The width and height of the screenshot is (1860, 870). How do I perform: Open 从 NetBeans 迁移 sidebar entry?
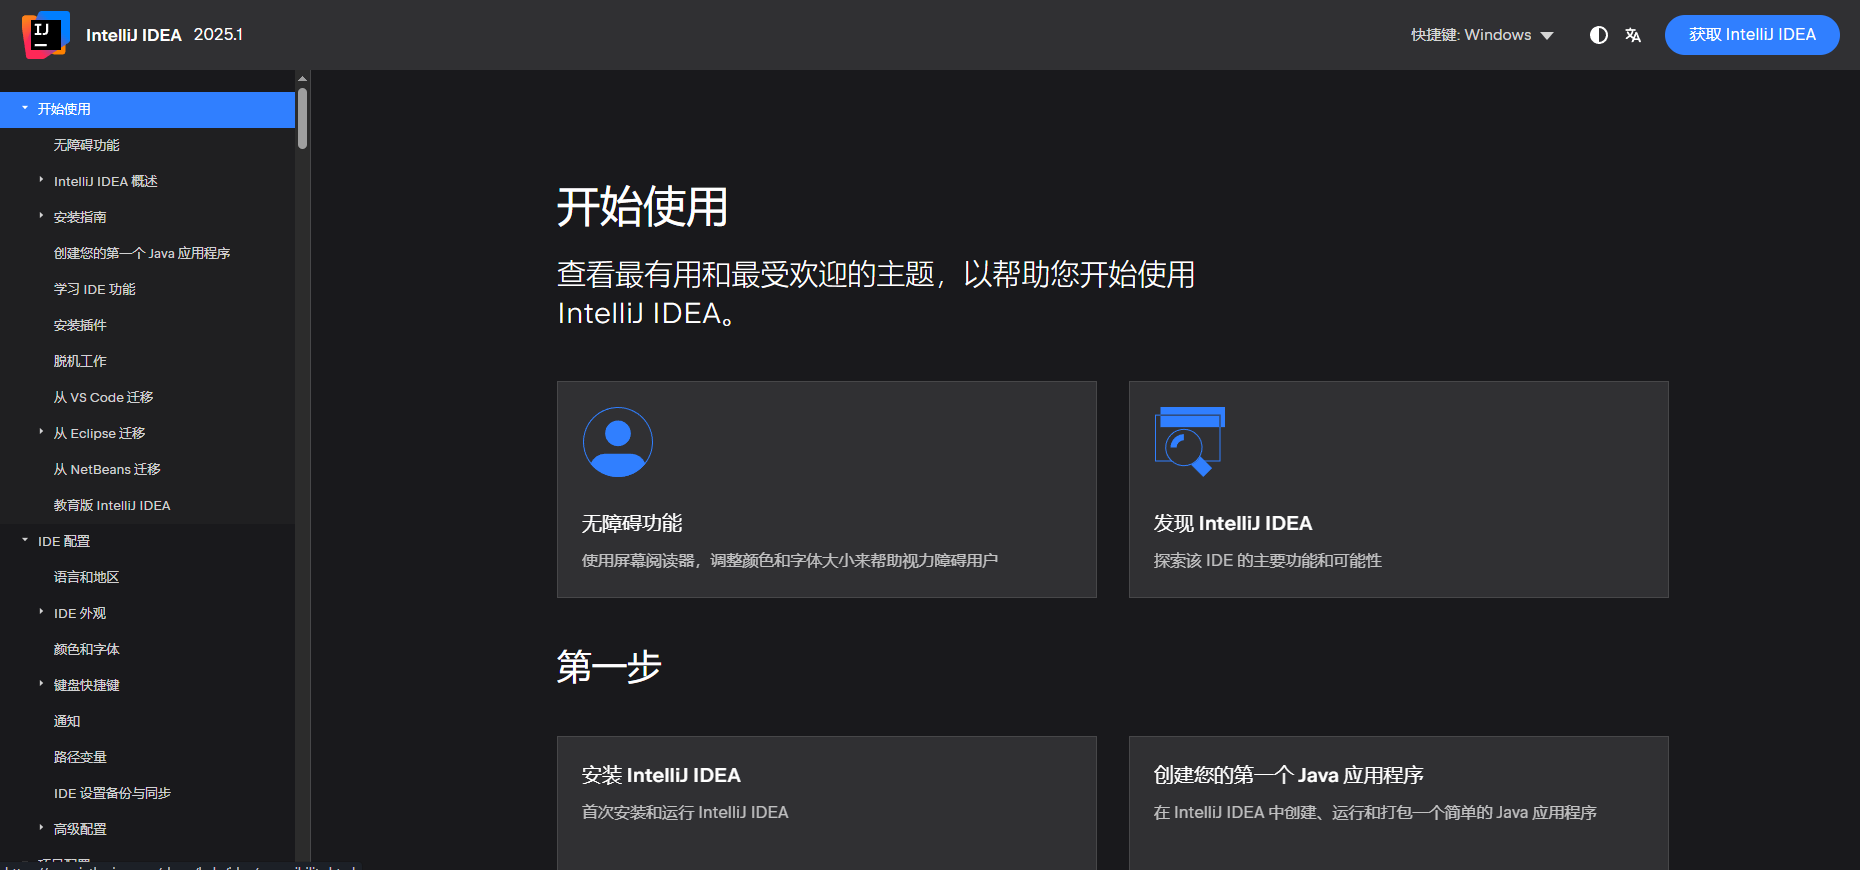tap(107, 469)
